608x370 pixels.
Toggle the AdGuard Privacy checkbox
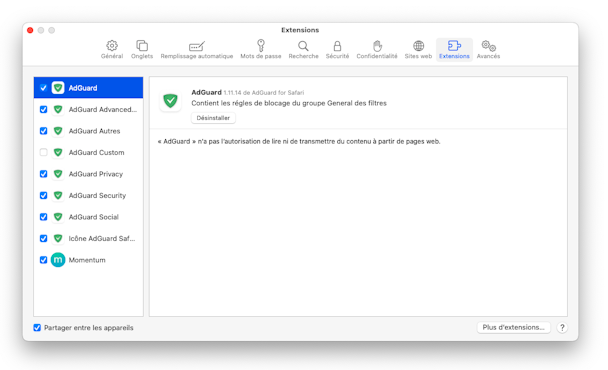click(43, 174)
